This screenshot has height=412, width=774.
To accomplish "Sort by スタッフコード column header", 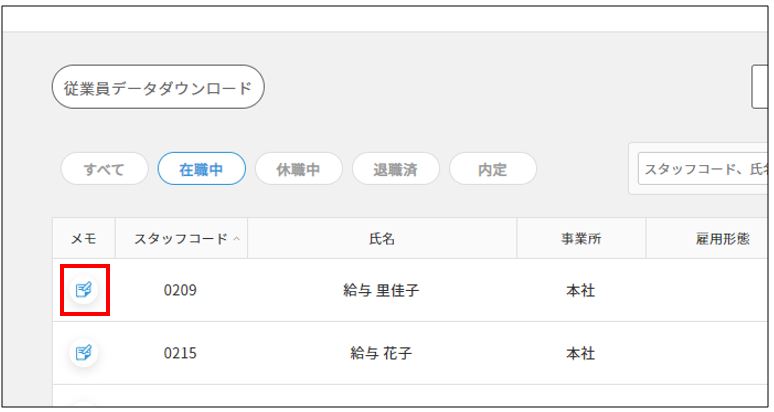I will click(x=181, y=239).
